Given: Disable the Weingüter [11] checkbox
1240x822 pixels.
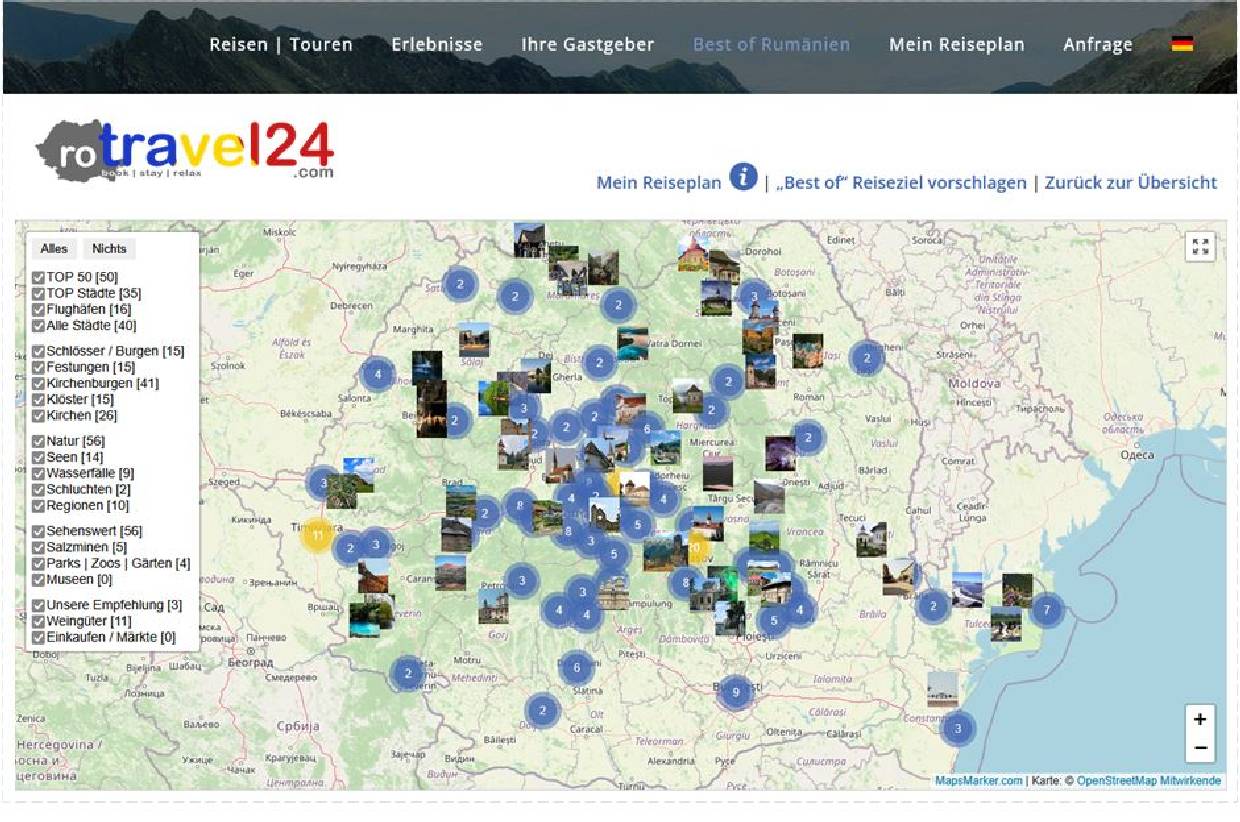Looking at the screenshot, I should (38, 622).
